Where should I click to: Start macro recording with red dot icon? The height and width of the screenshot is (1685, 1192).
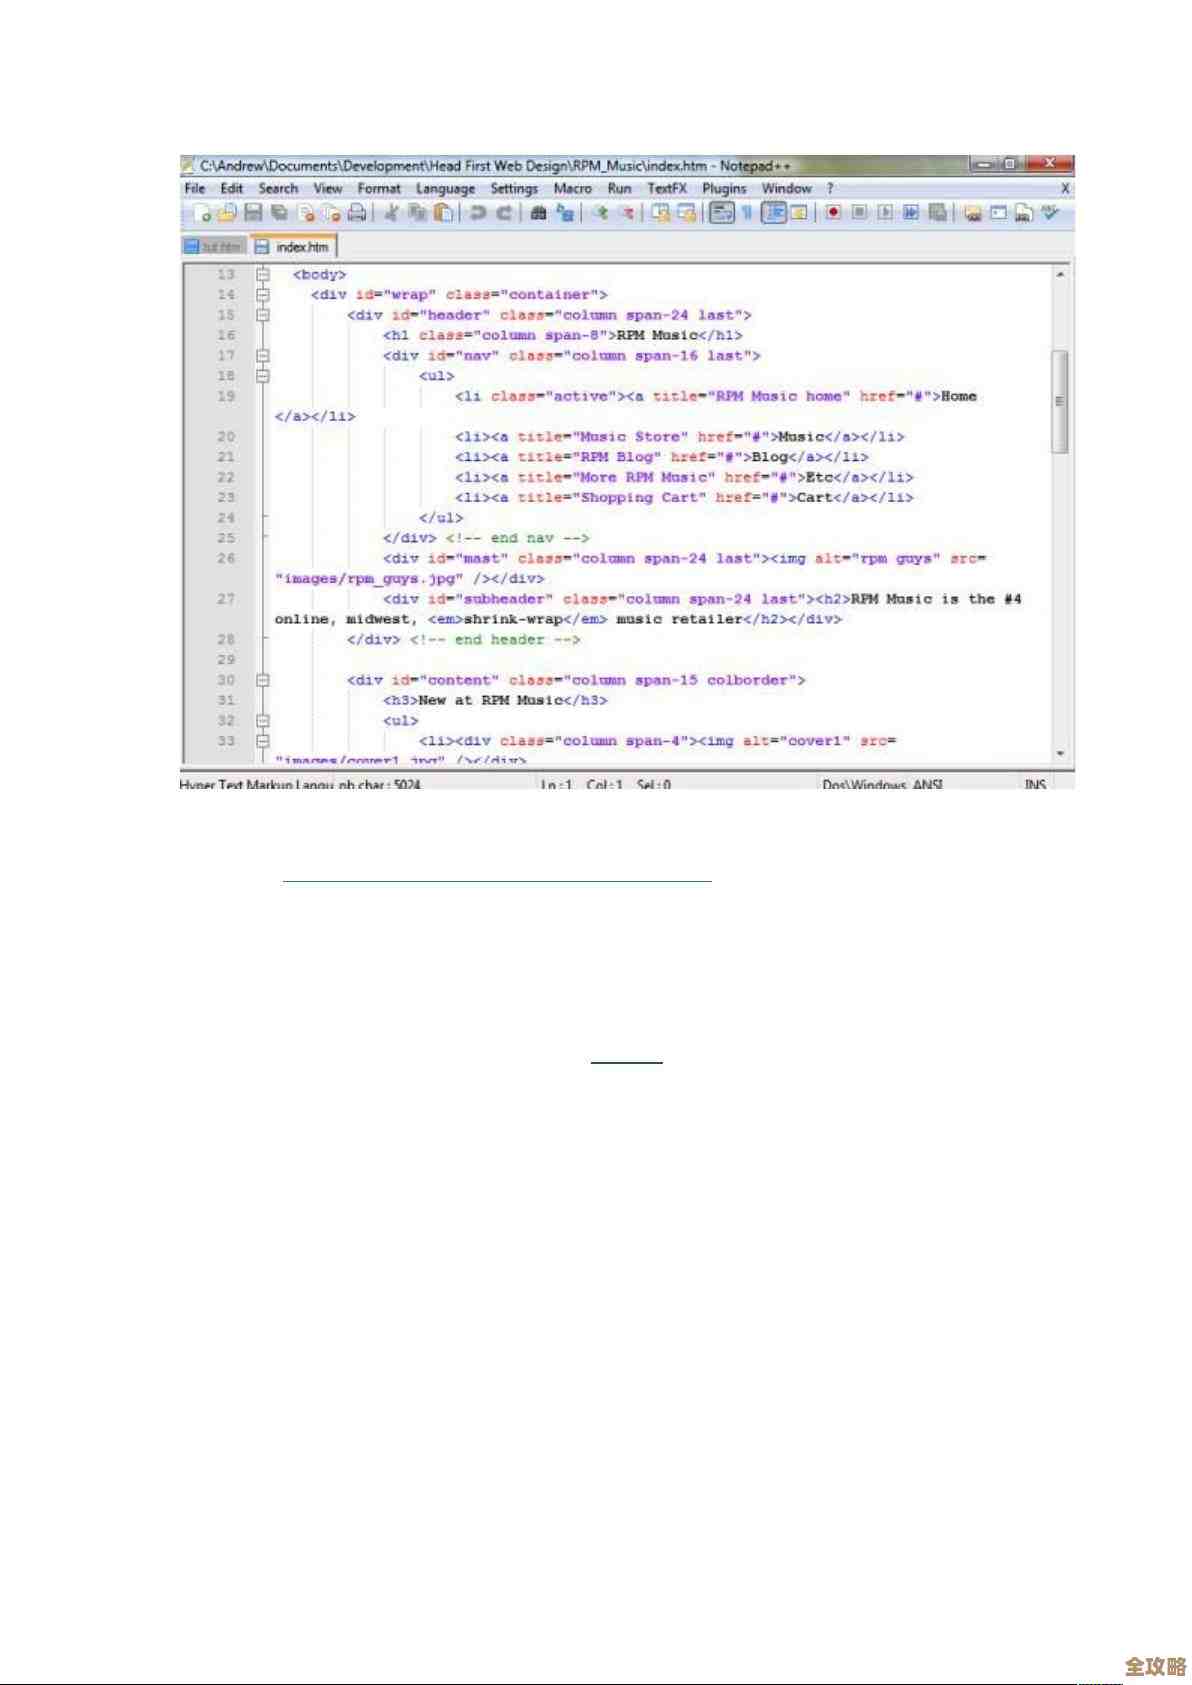(x=833, y=213)
